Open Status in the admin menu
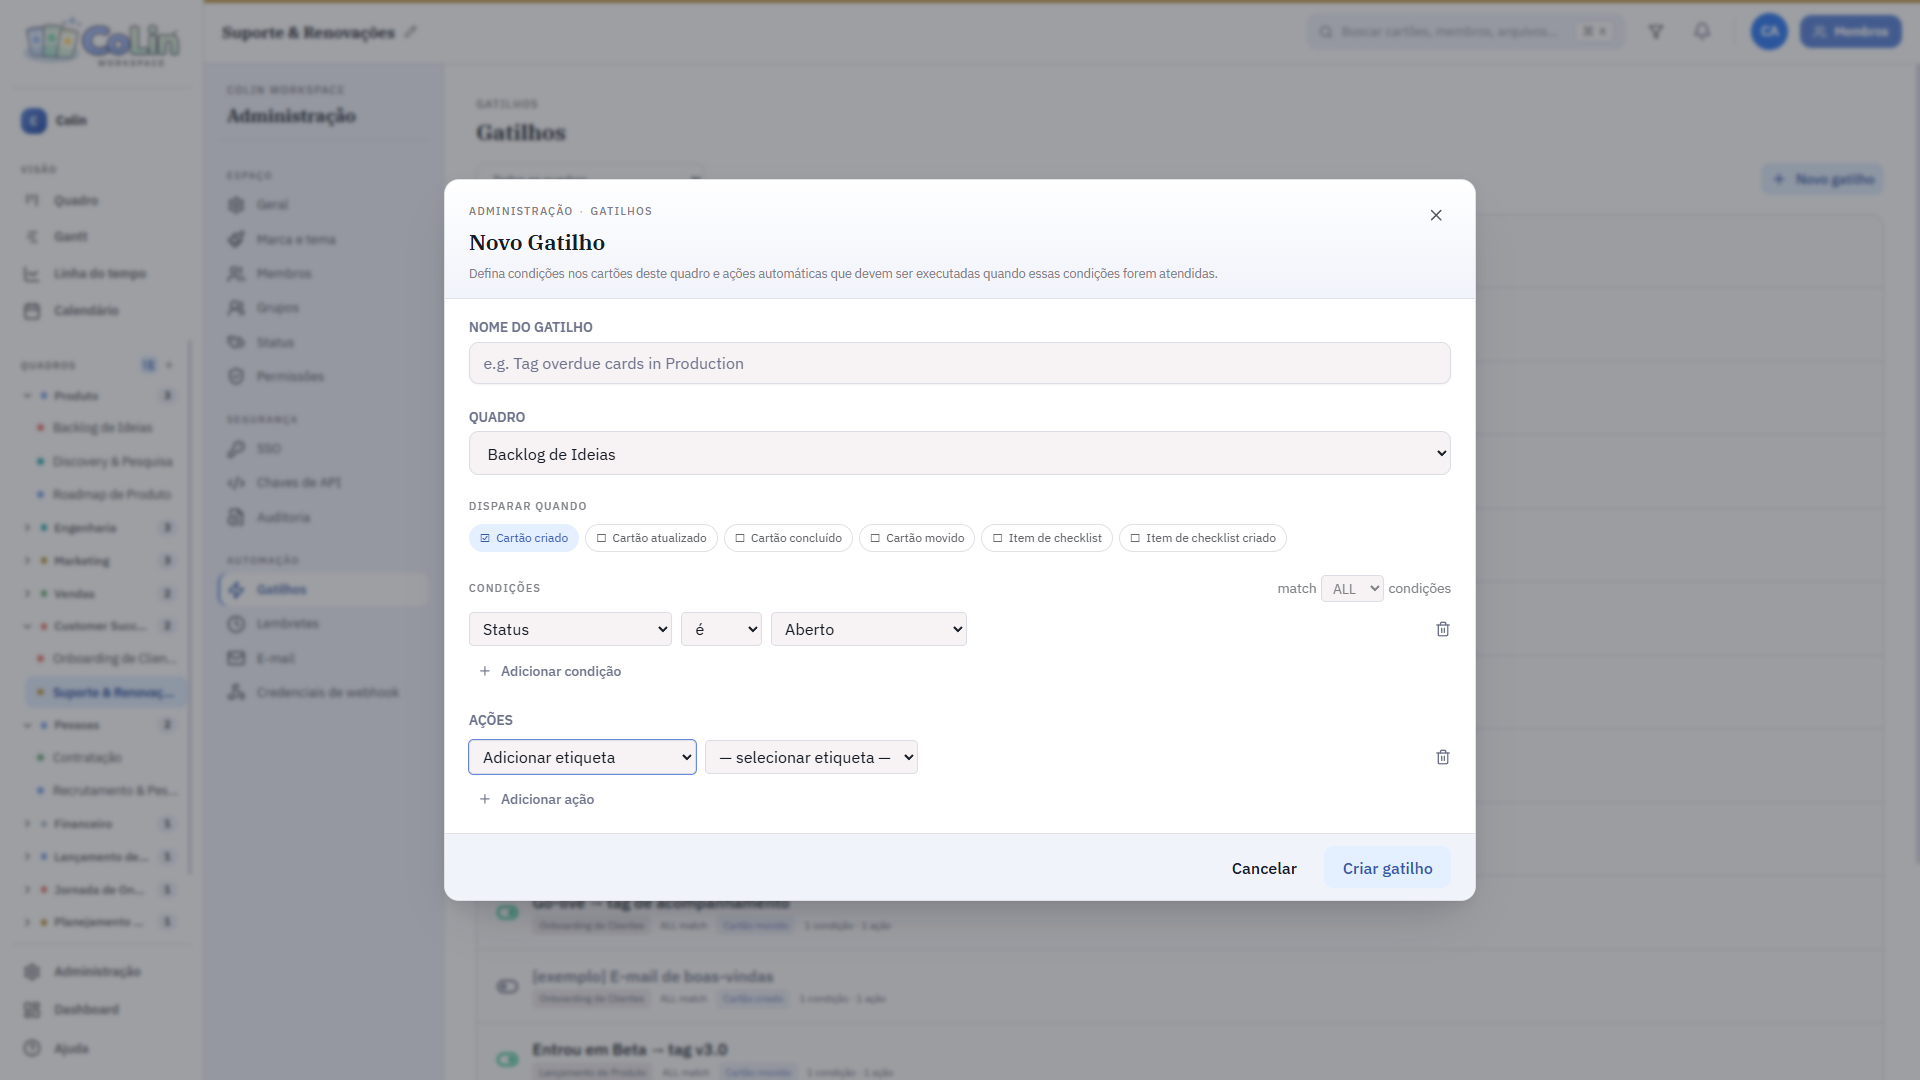The height and width of the screenshot is (1080, 1920). pyautogui.click(x=275, y=343)
